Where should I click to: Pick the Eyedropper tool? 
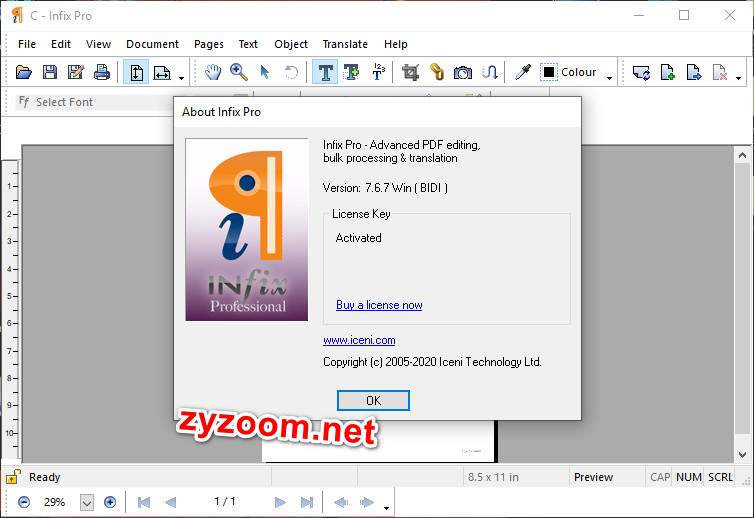[x=523, y=72]
